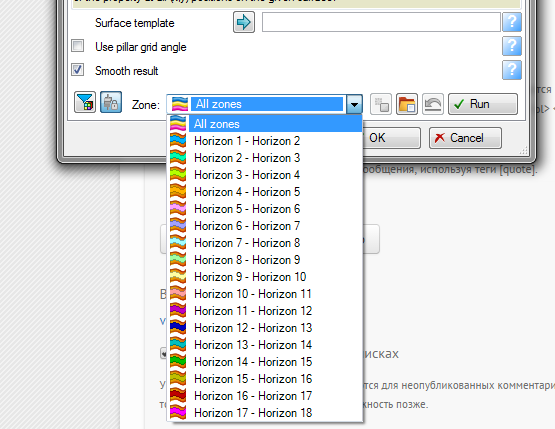Select zone Horizon 4 - Horizon 5

[265, 192]
